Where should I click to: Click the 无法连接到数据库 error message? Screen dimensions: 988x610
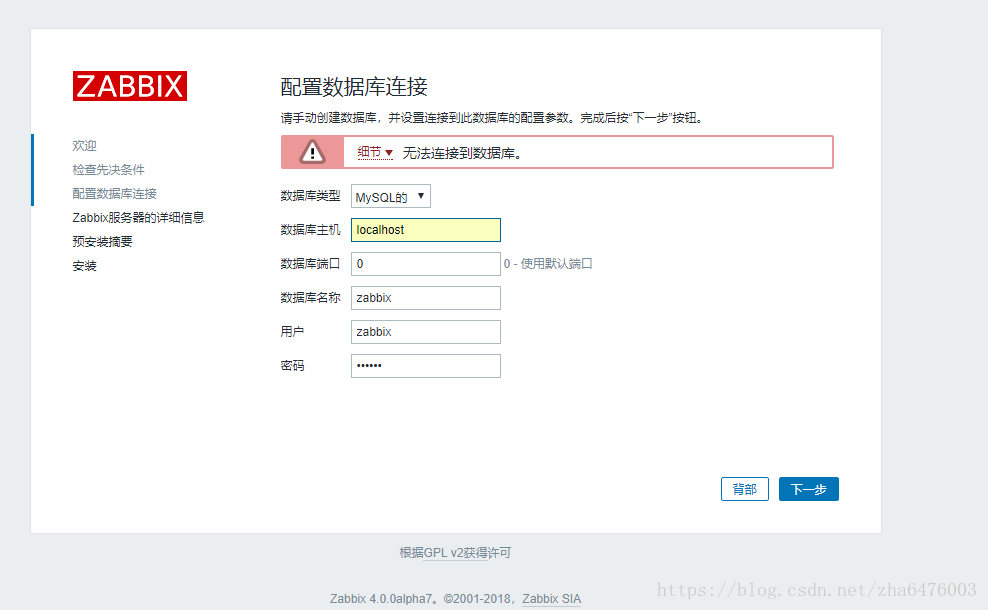click(x=462, y=153)
